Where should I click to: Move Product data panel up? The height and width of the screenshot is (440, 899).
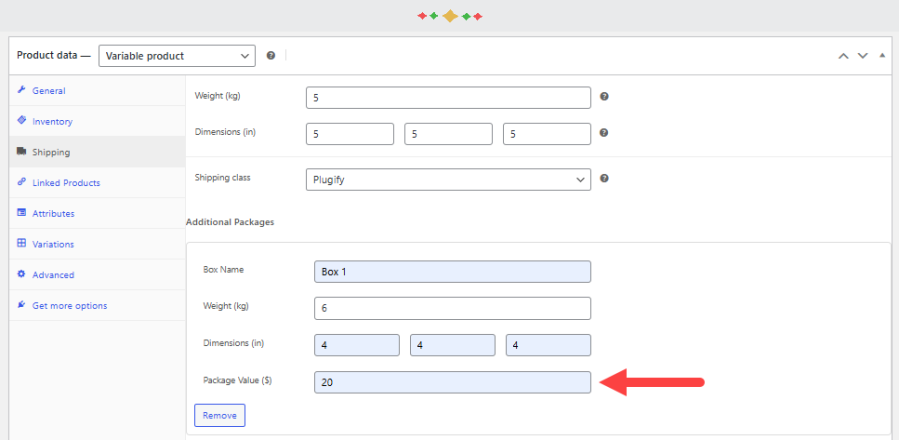[843, 56]
